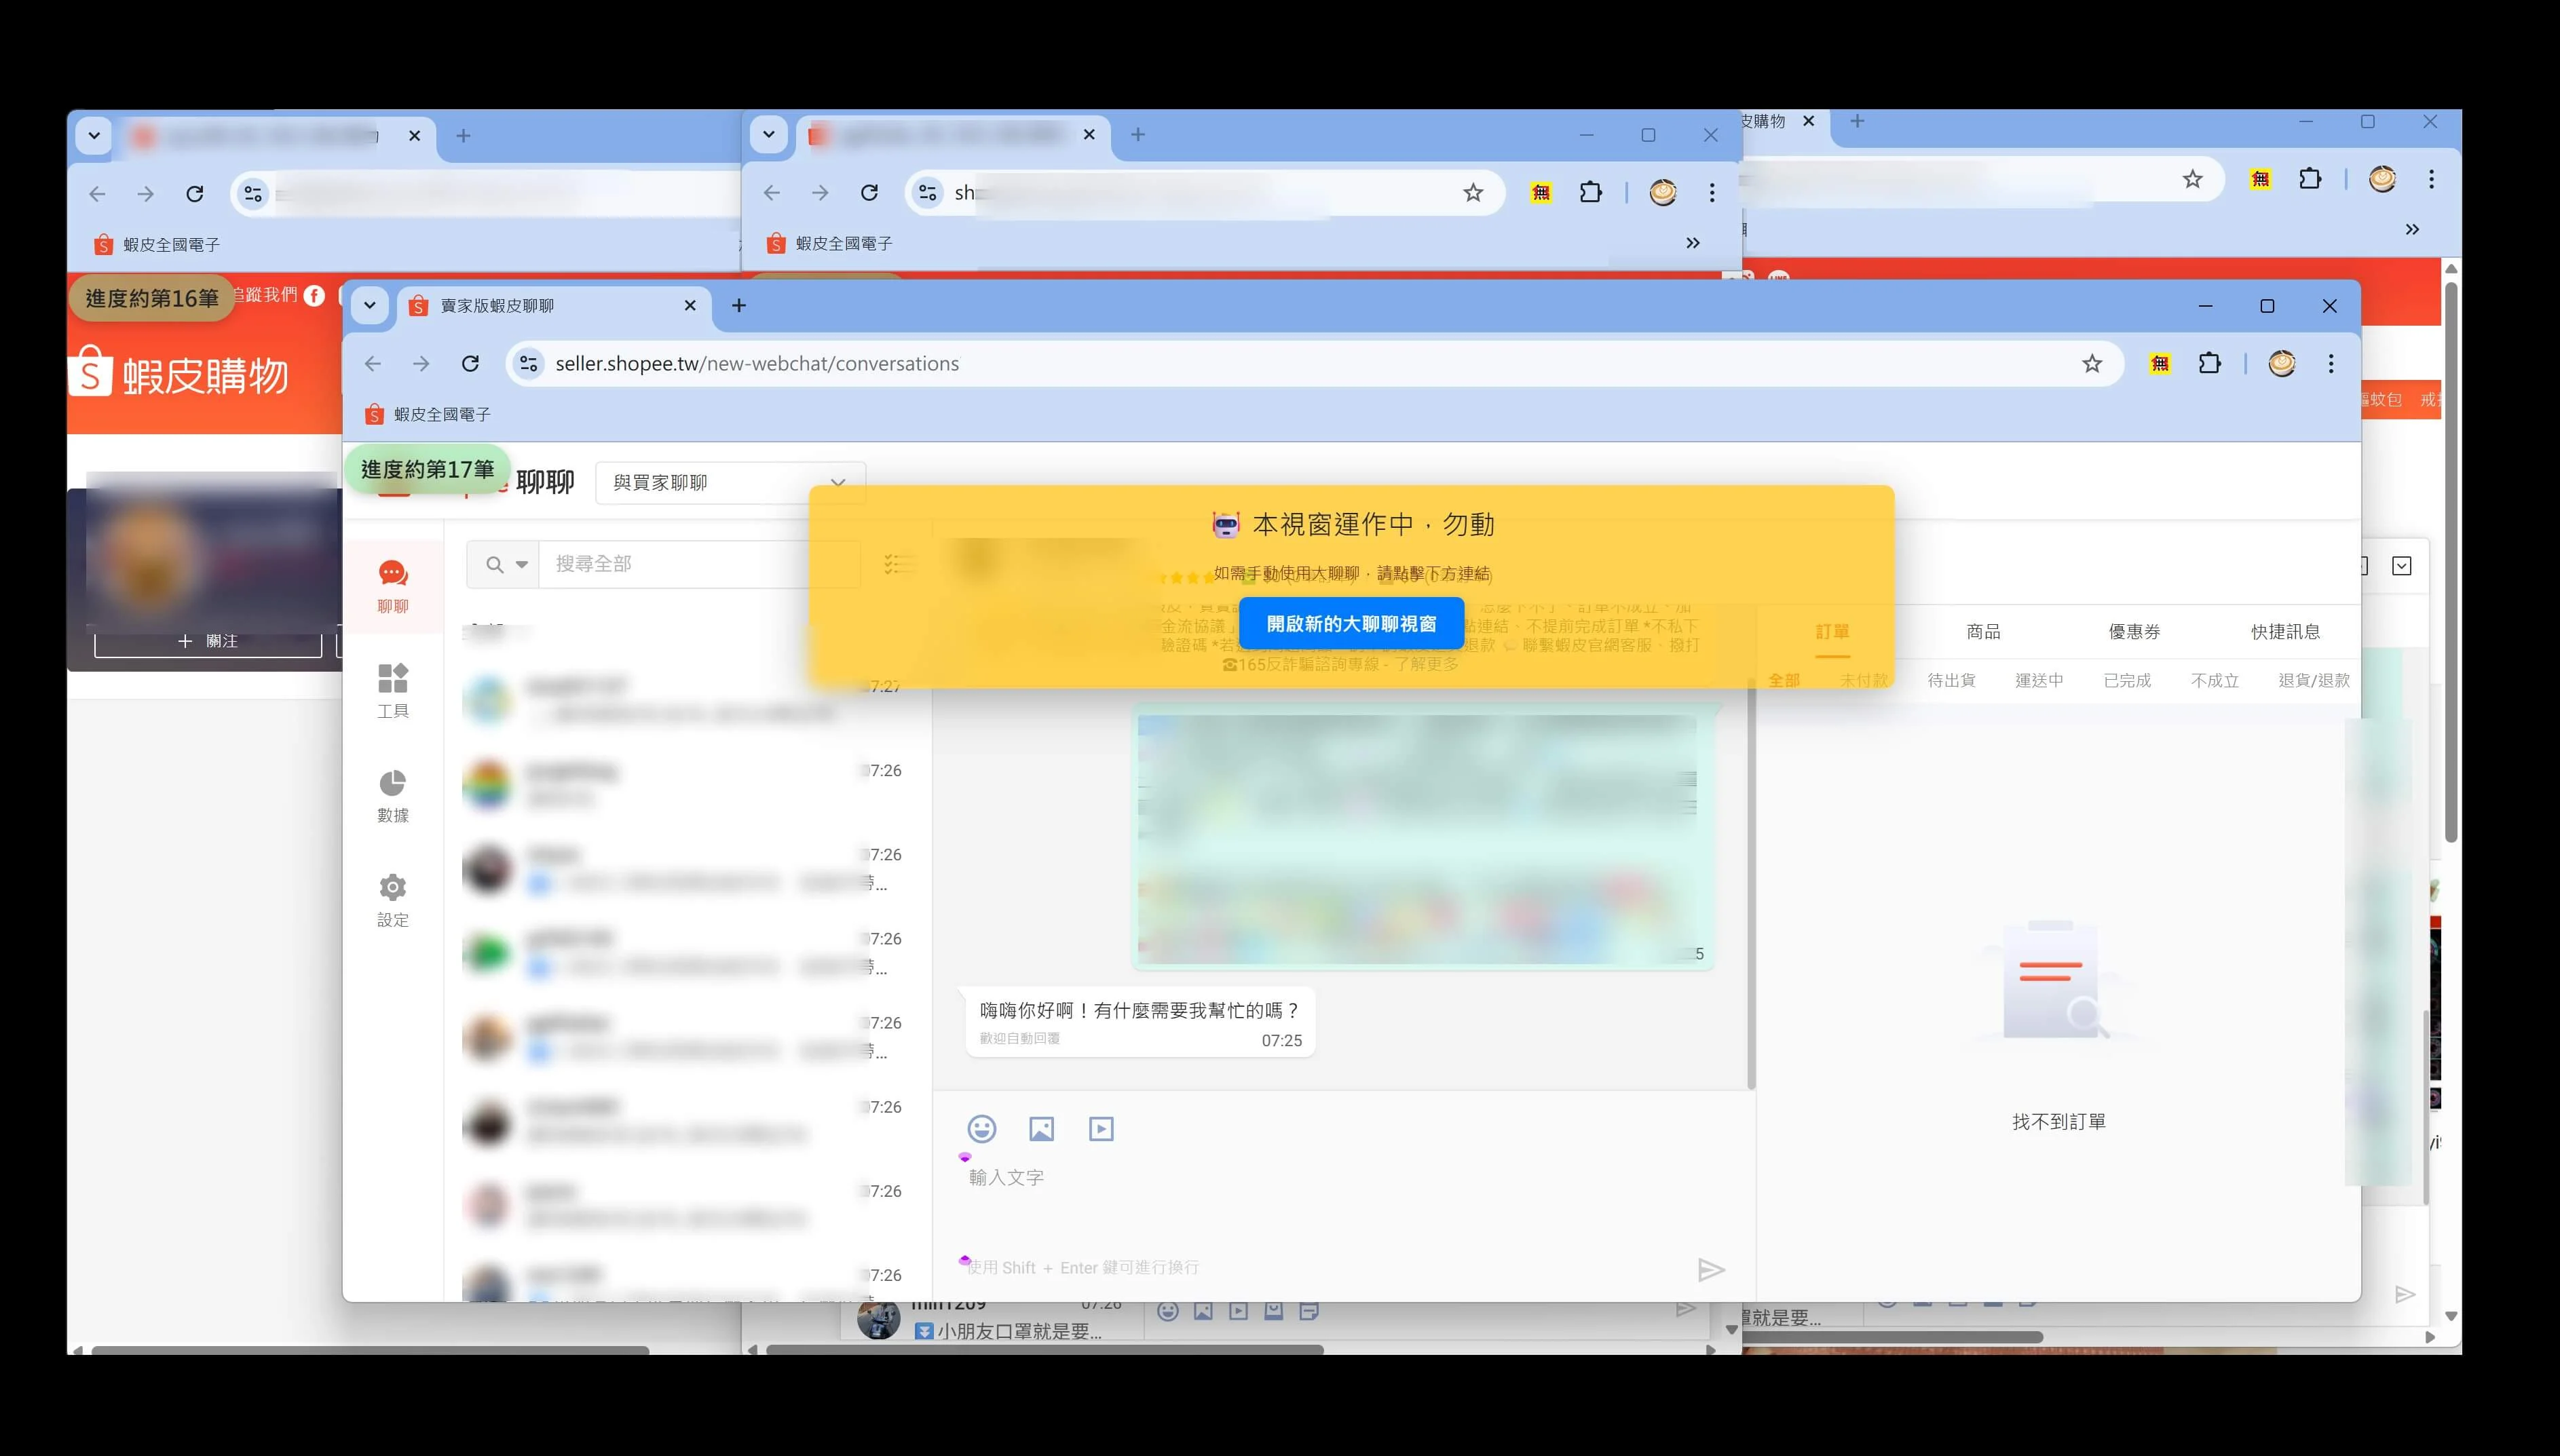2560x1456 pixels.
Task: Click 關注 follow button in left window
Action: coord(208,641)
